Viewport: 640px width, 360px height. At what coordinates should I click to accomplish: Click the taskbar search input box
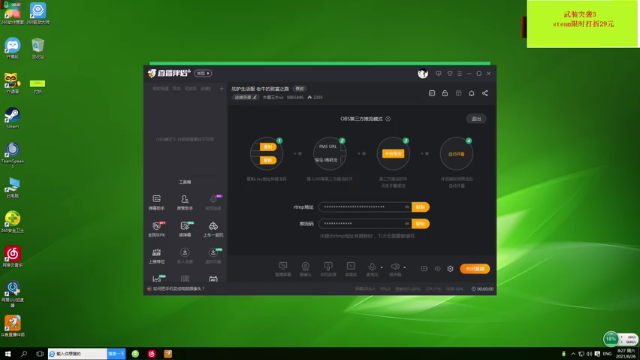77,353
